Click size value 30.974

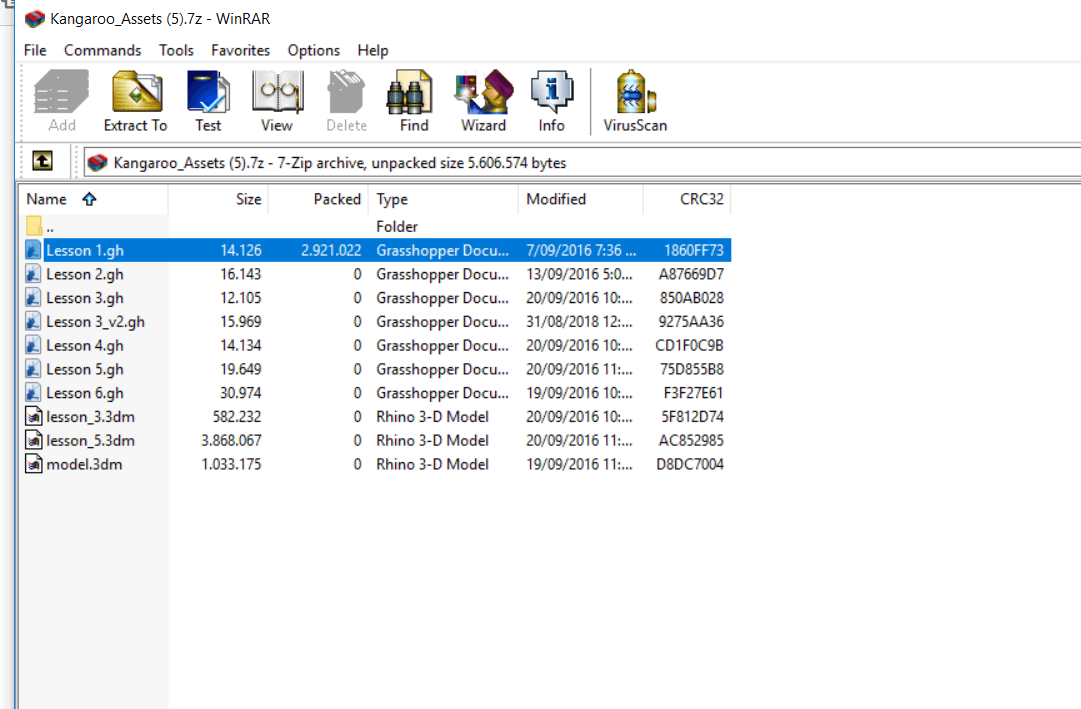[x=241, y=392]
